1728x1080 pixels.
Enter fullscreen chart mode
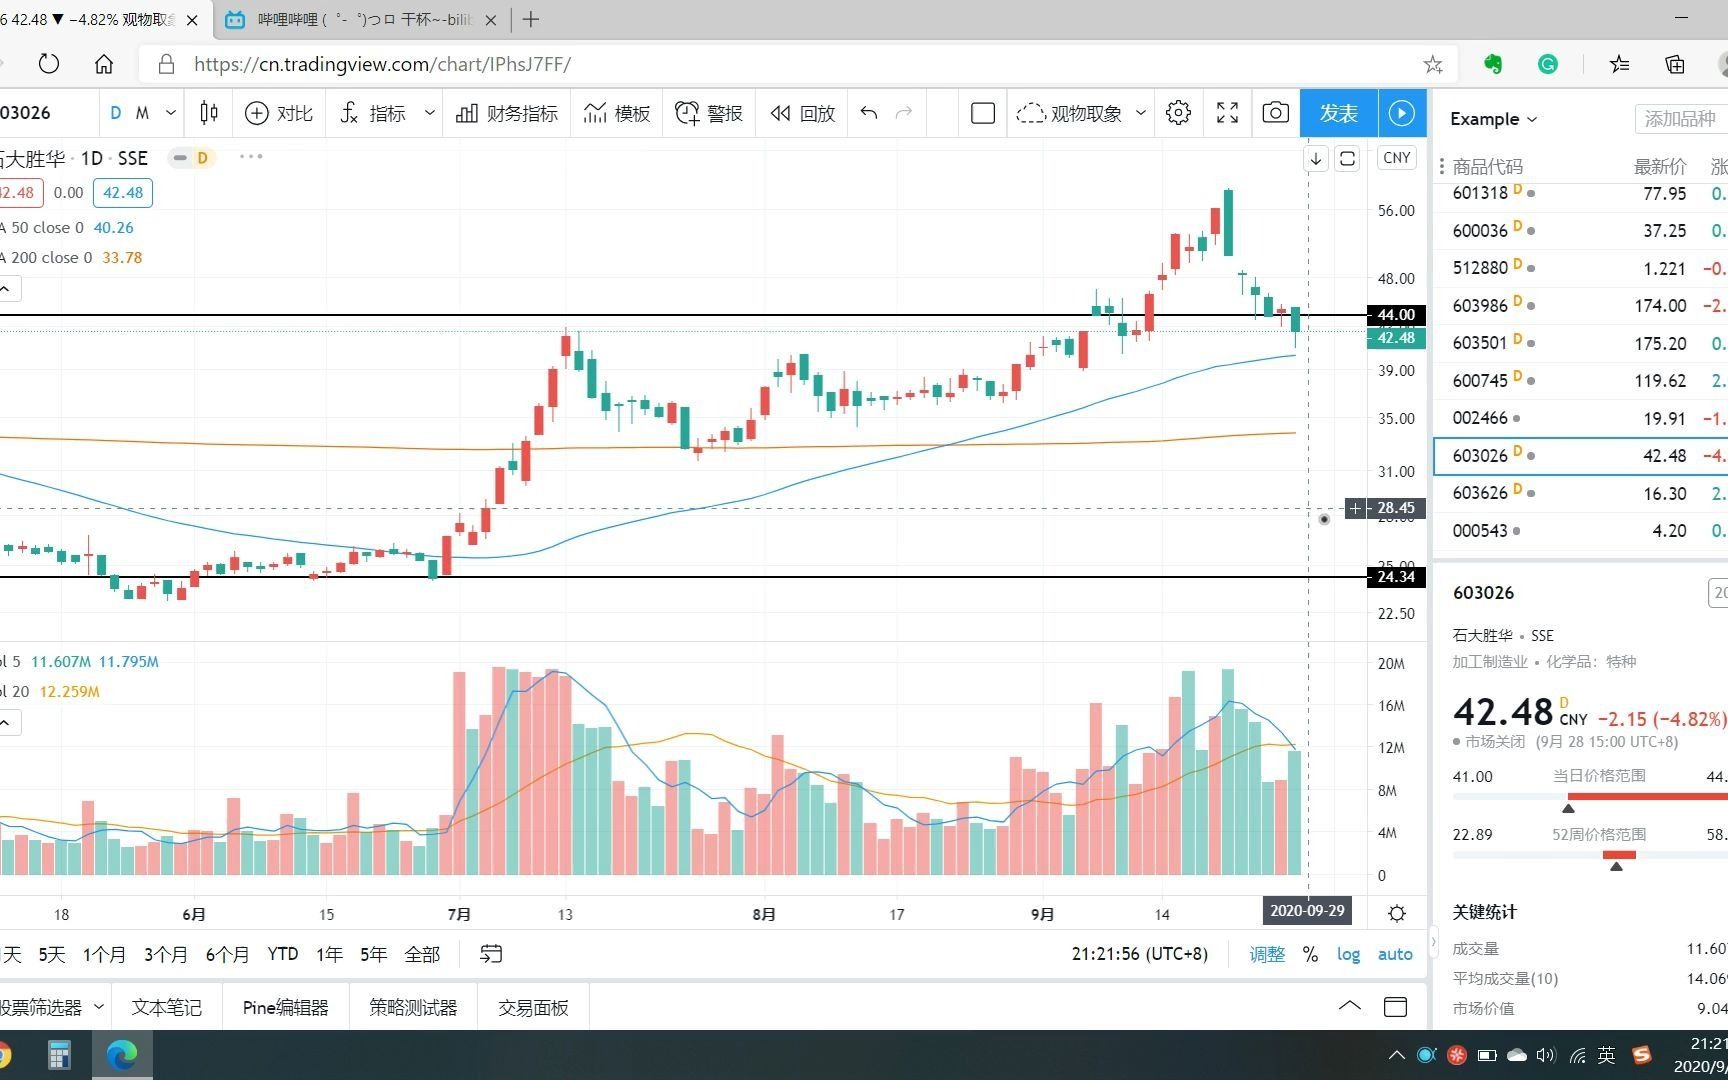tap(1227, 113)
